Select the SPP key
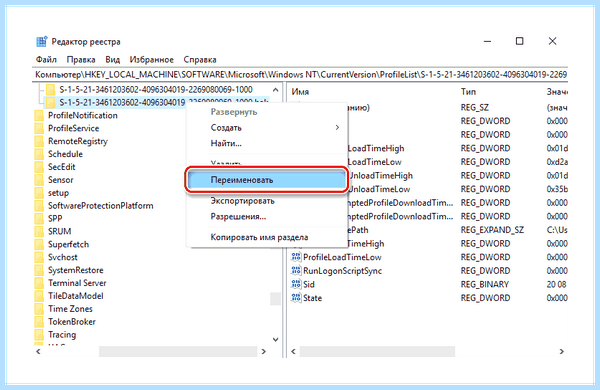The image size is (600, 390). (55, 218)
